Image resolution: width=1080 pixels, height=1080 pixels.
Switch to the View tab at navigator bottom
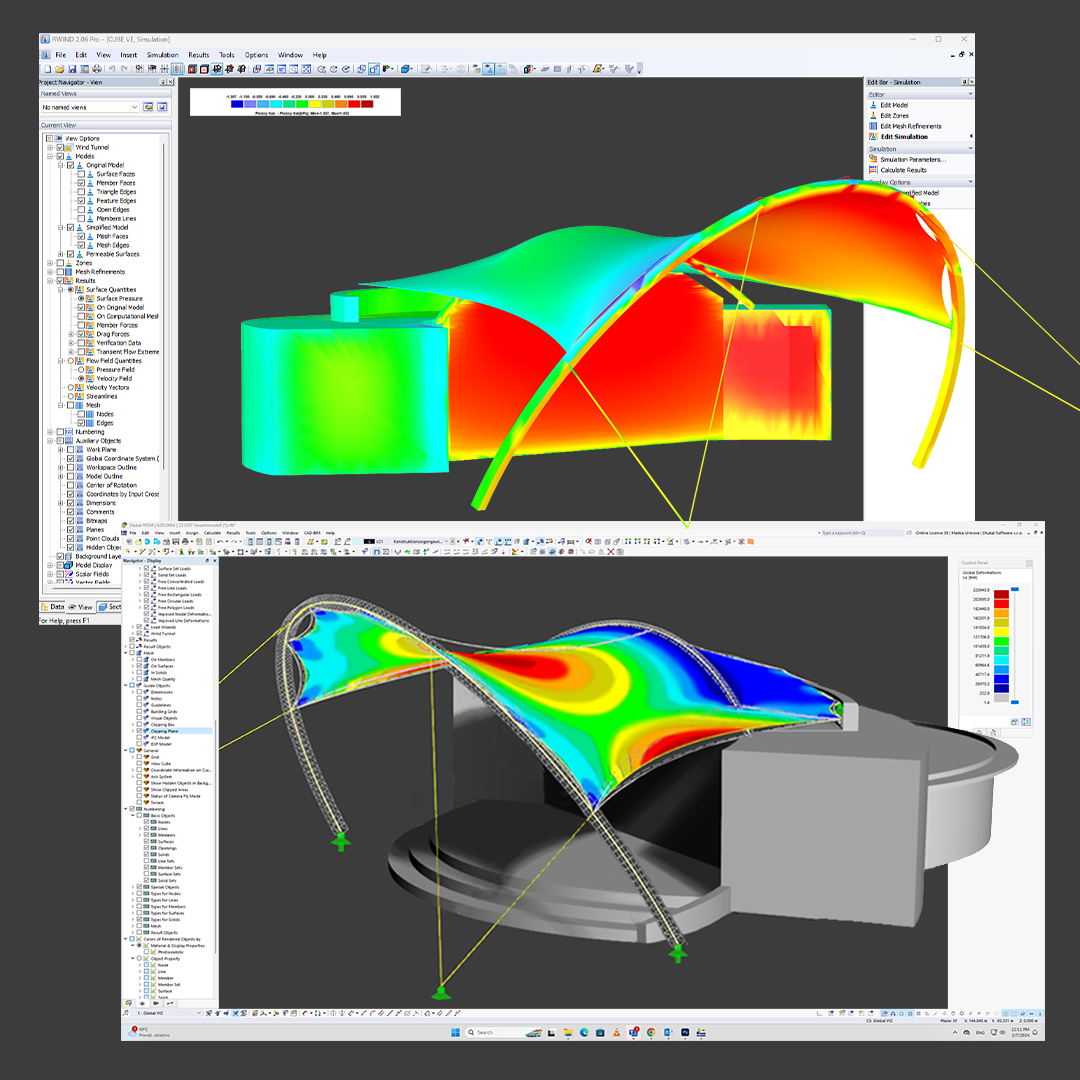[81, 607]
